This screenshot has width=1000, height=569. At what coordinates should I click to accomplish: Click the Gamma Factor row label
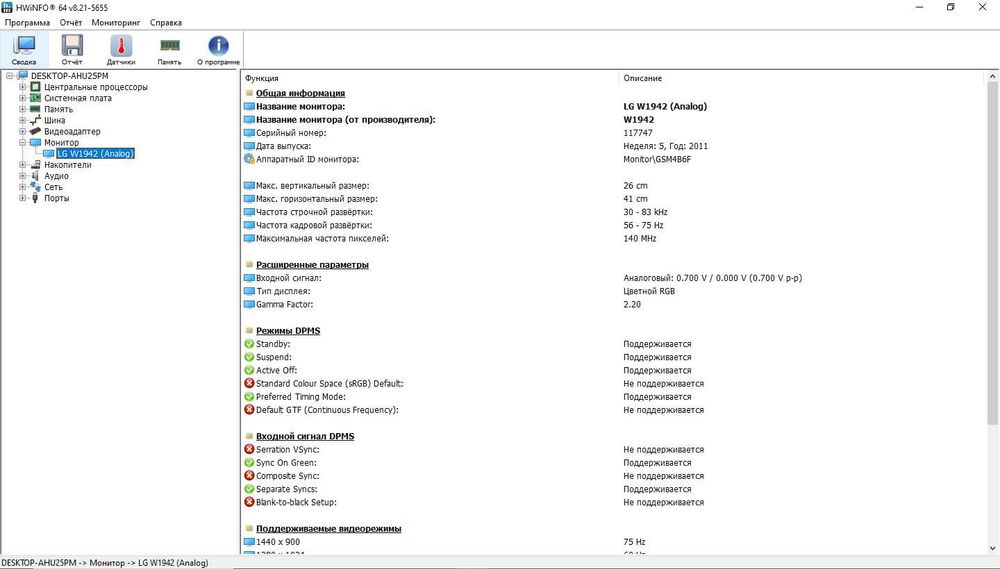284,304
